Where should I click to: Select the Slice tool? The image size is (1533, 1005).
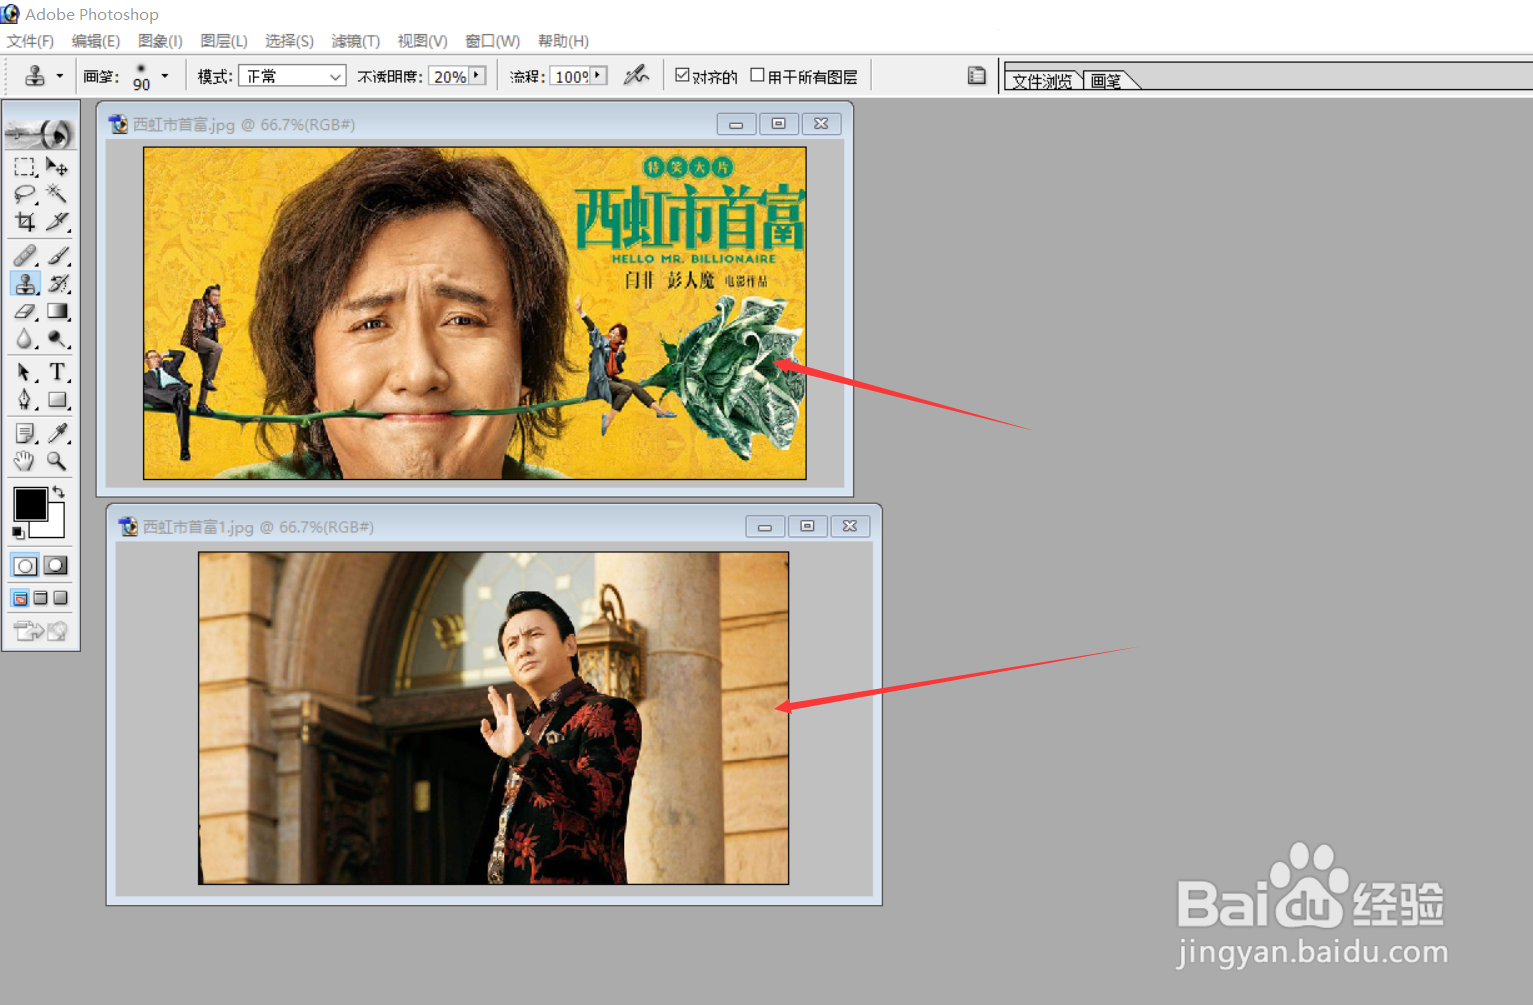tap(57, 221)
